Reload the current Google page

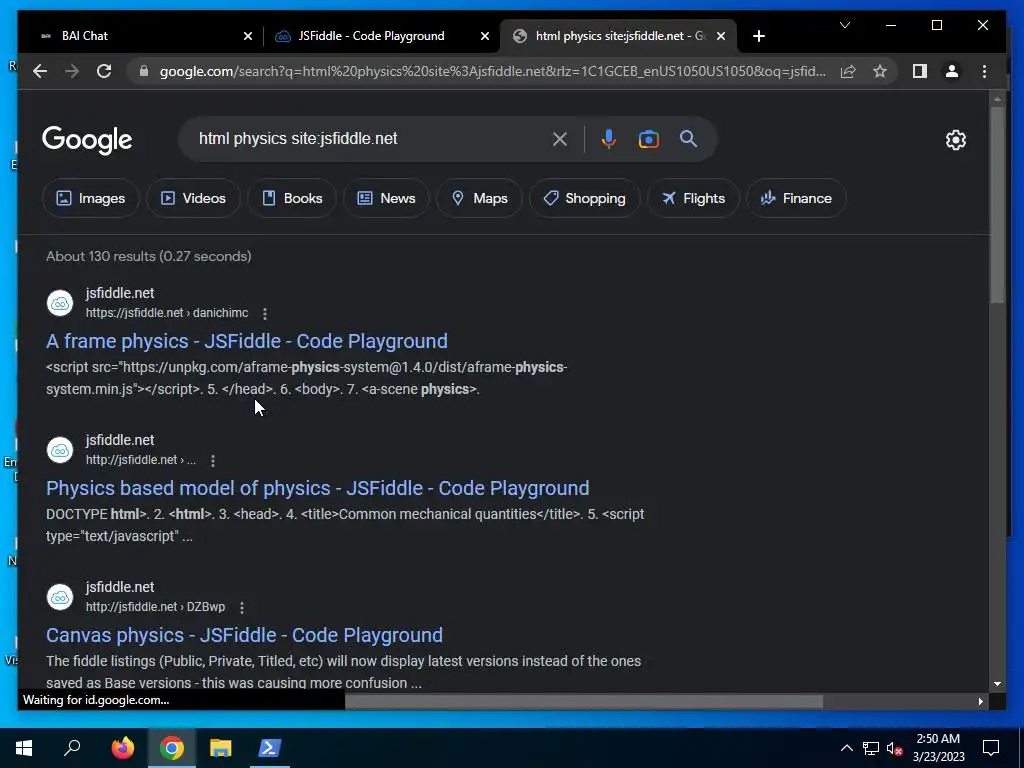[x=104, y=71]
